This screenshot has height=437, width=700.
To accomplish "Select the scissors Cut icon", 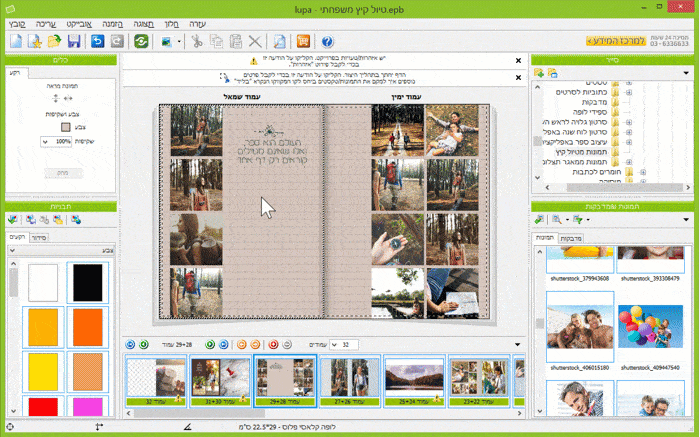I will [197, 41].
